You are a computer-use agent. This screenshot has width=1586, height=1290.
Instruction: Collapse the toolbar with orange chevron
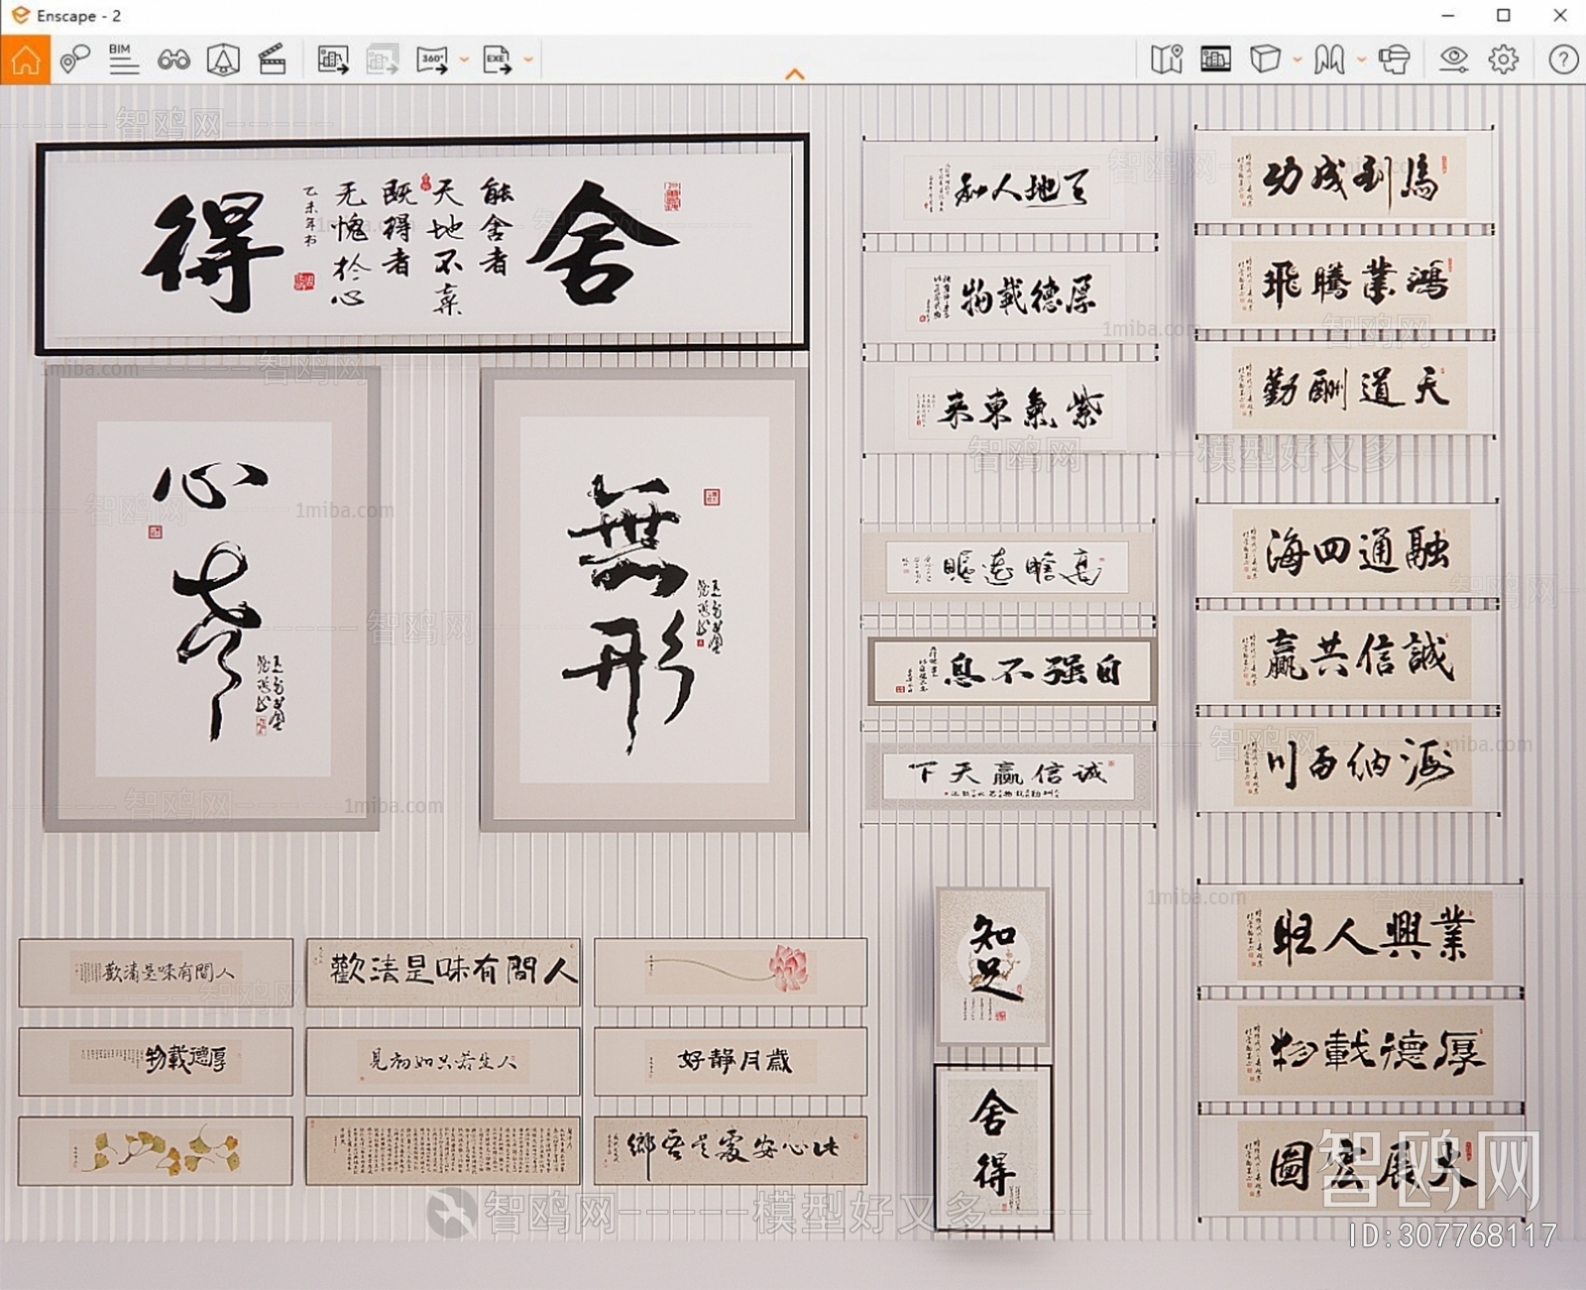click(x=795, y=74)
